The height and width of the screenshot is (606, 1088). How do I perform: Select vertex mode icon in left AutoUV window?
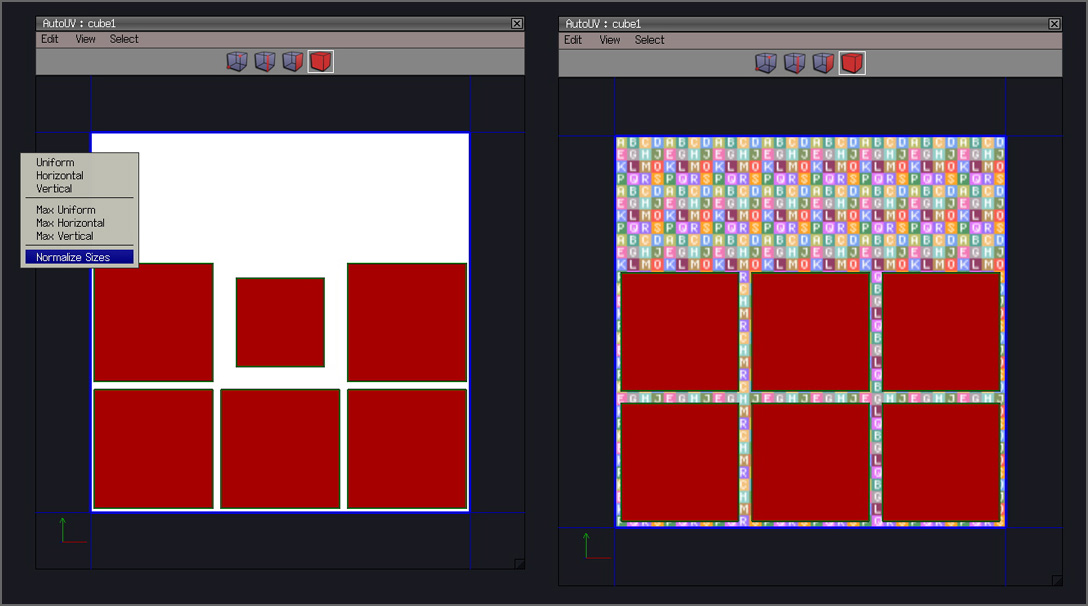pyautogui.click(x=237, y=62)
